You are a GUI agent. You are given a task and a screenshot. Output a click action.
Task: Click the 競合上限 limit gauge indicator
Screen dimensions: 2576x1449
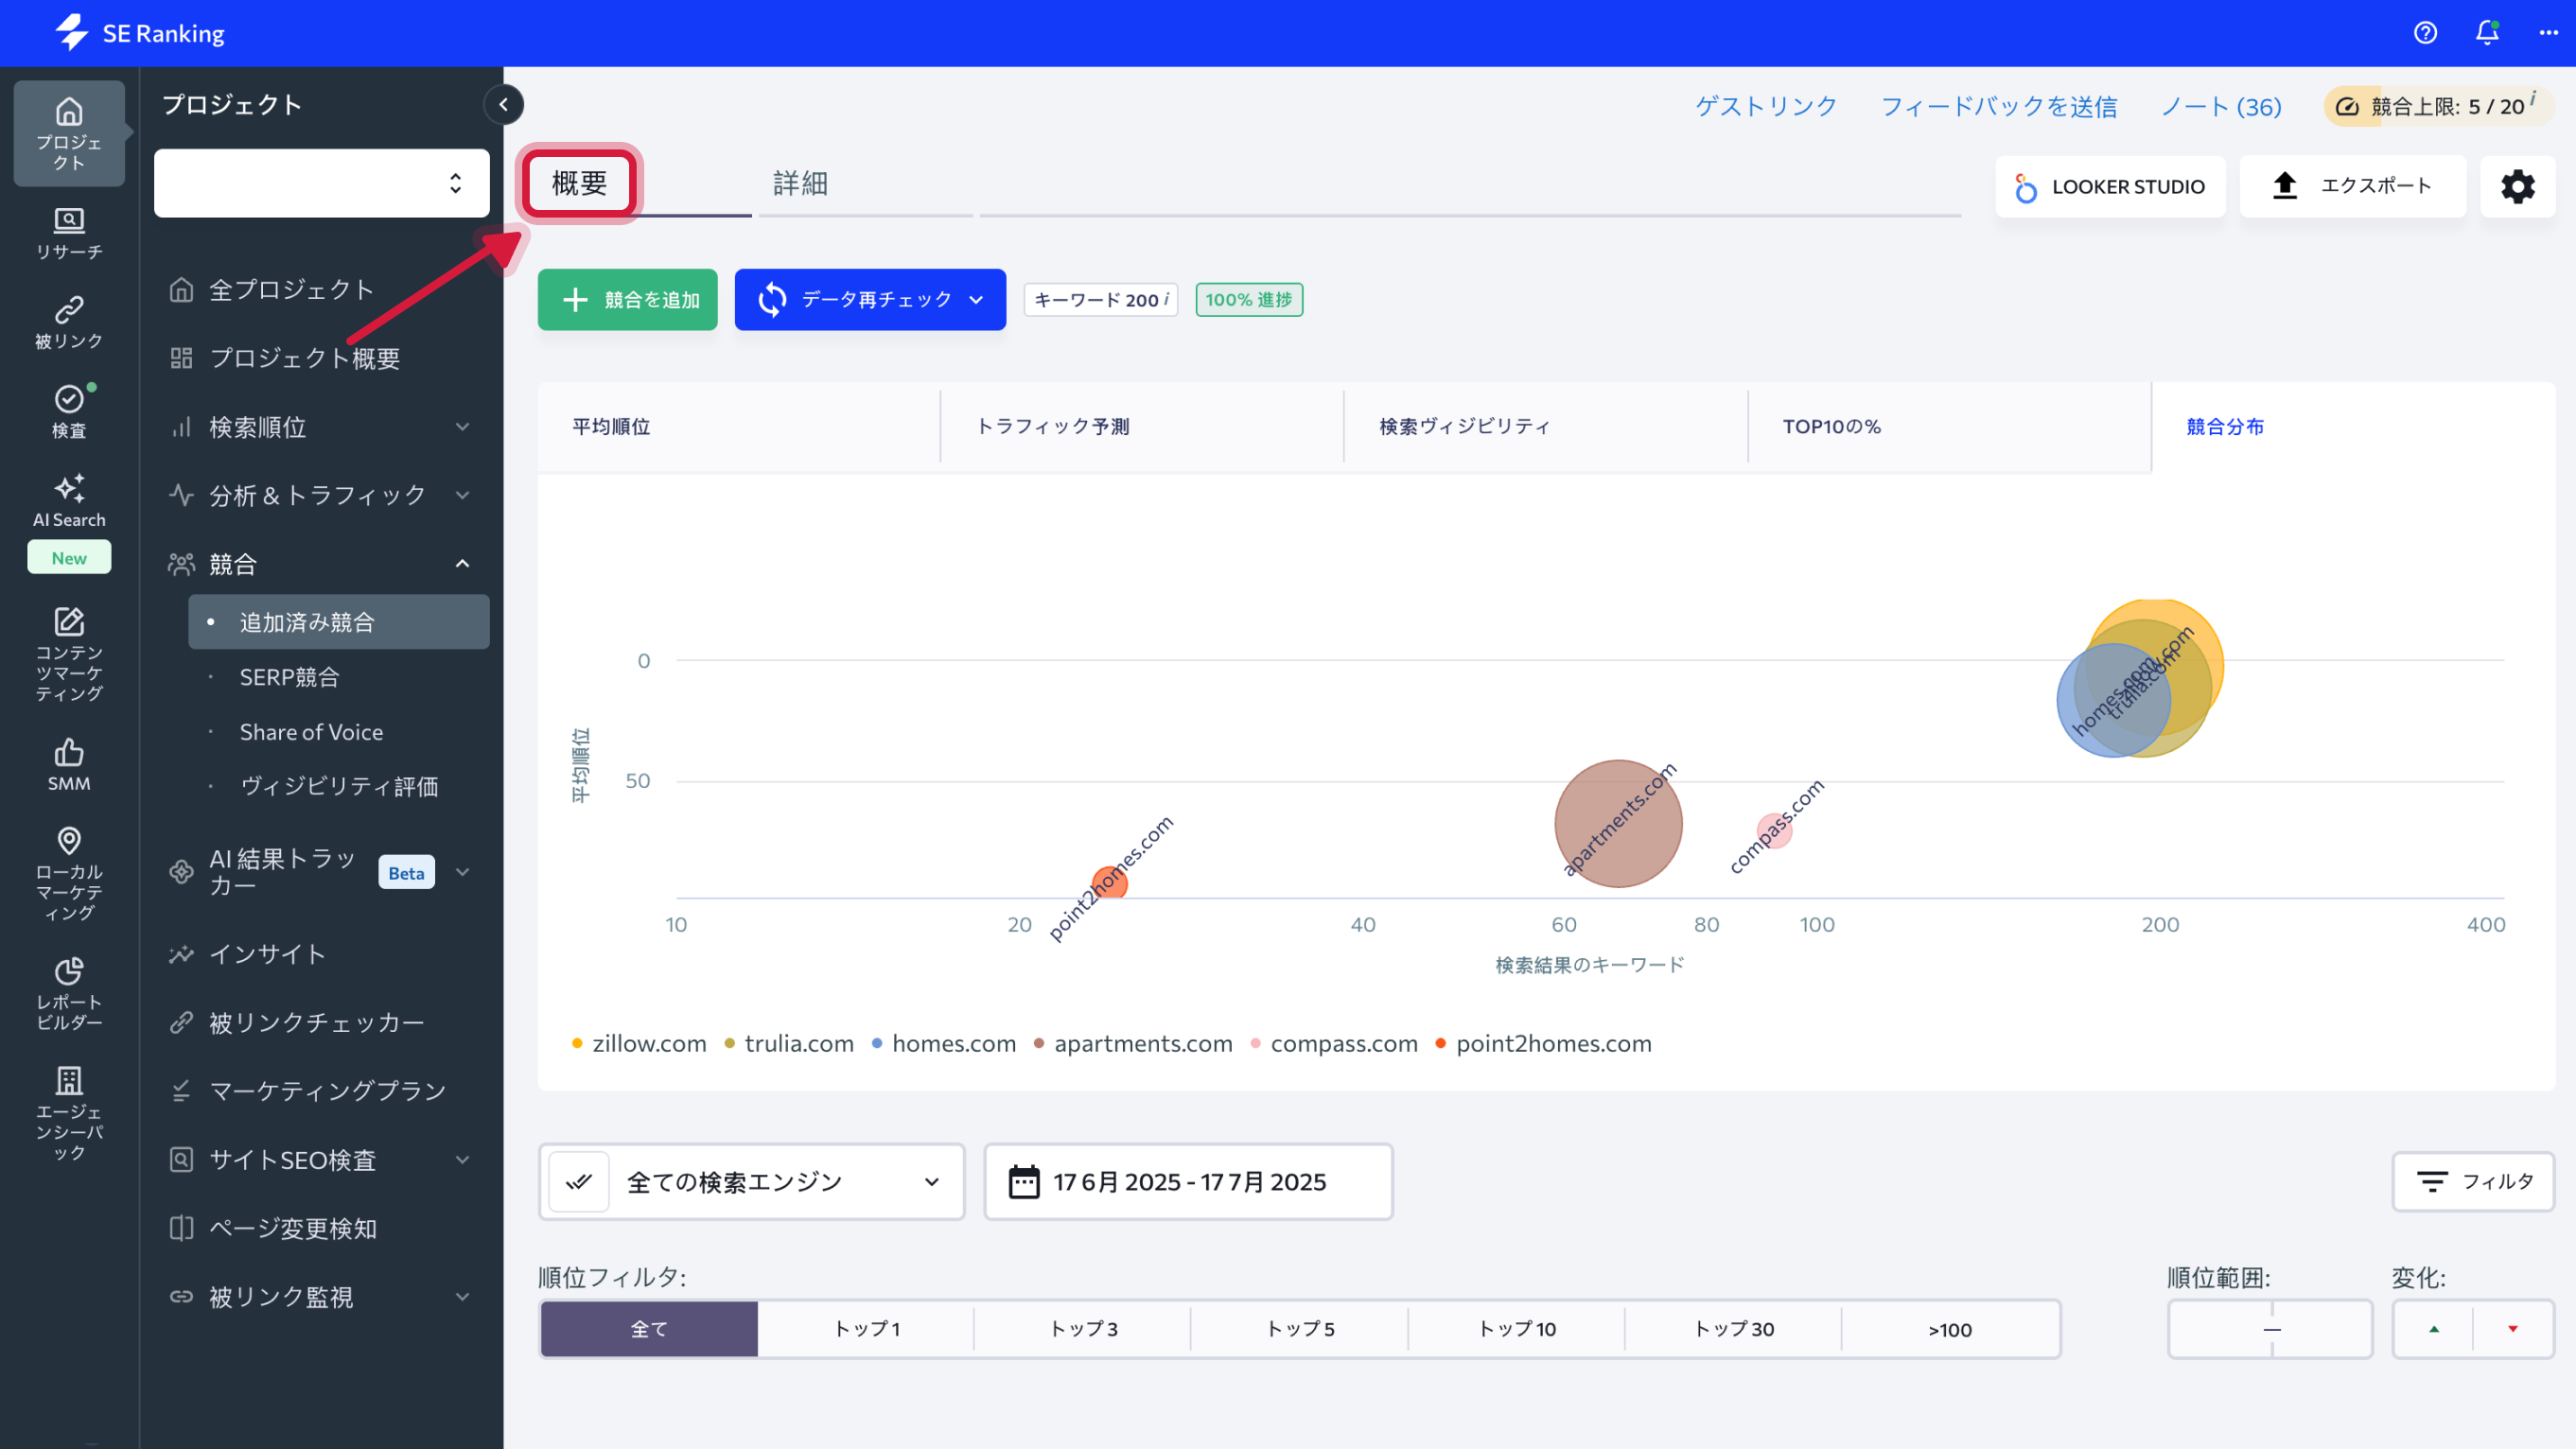2438,106
